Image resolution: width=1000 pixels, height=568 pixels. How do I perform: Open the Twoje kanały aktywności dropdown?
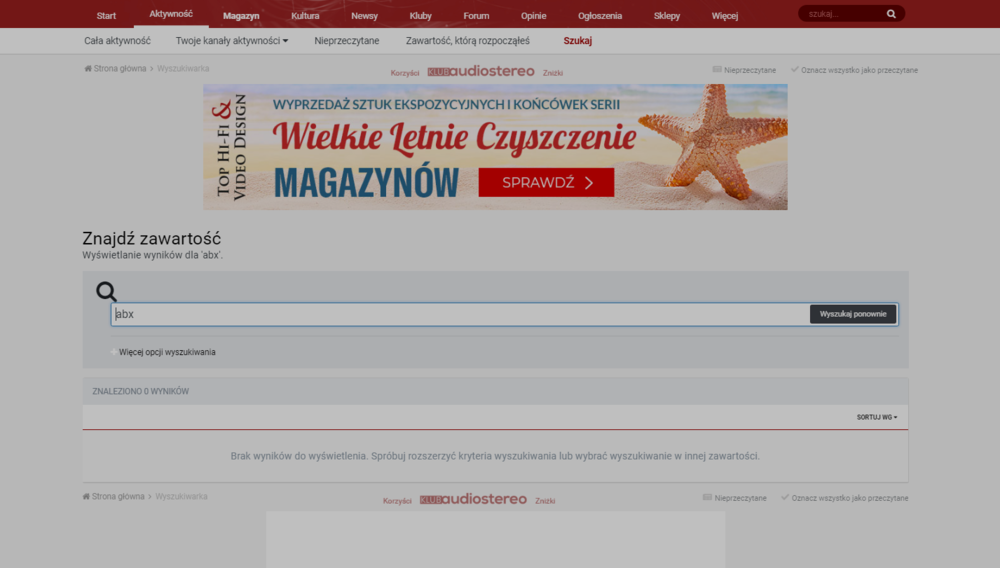pos(232,41)
